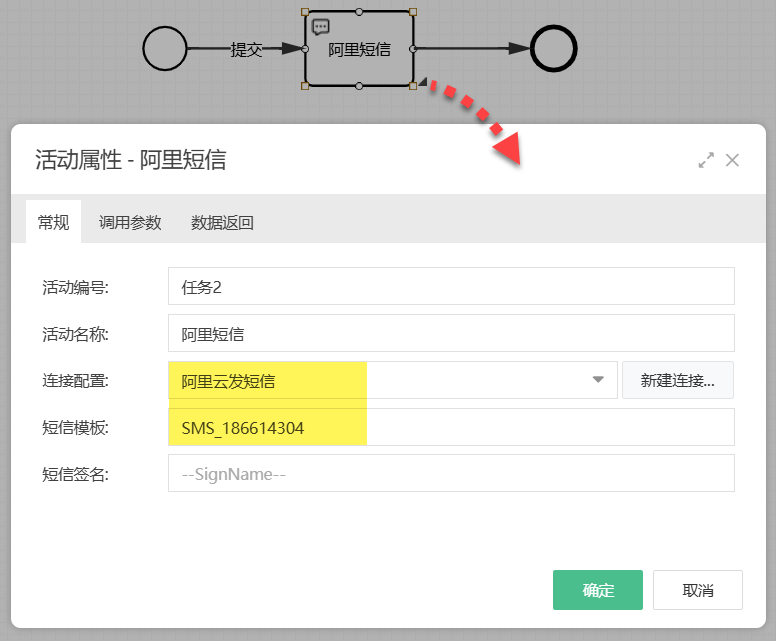Click the 活动名称 label
776x641 pixels.
tap(75, 334)
